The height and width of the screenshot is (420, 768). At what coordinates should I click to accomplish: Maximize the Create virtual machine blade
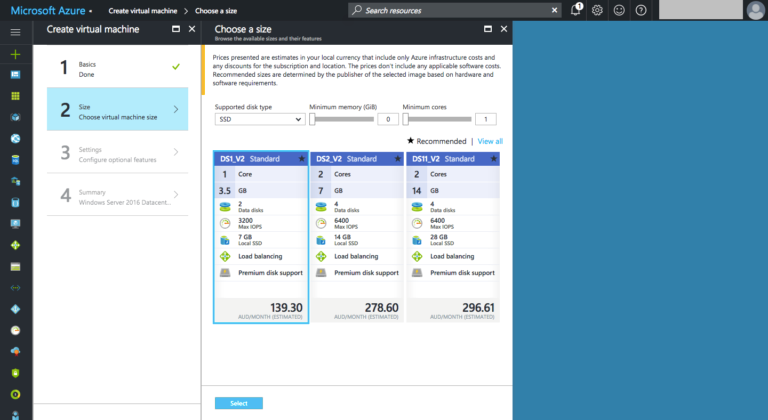click(176, 29)
